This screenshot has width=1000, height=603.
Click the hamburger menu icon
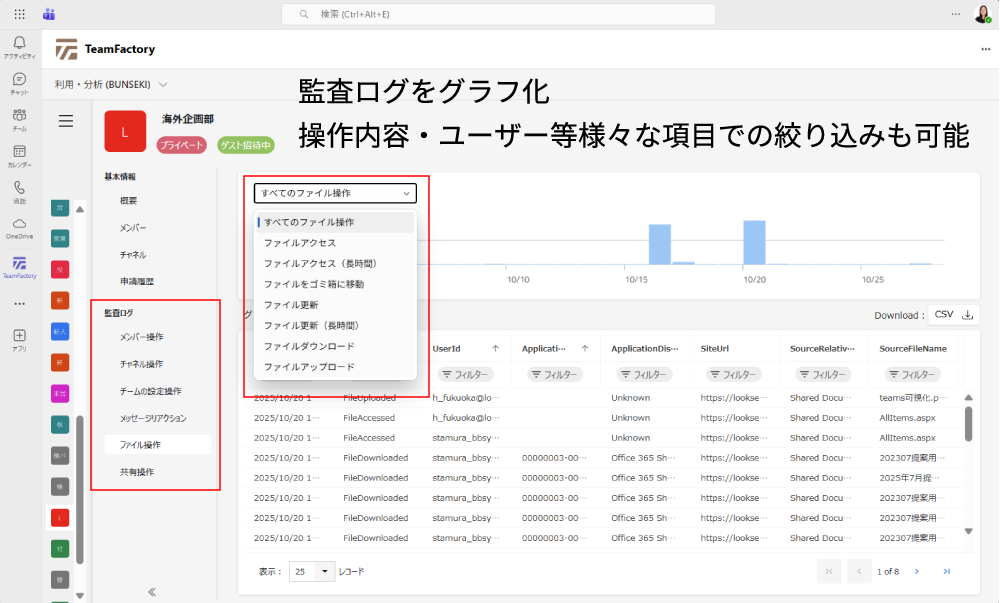click(66, 121)
